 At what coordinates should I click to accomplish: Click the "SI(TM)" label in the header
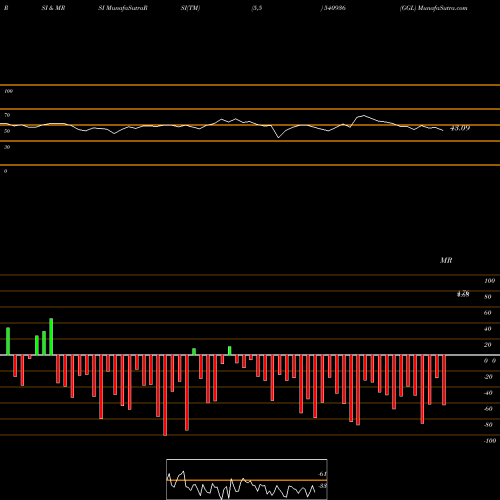(190, 8)
